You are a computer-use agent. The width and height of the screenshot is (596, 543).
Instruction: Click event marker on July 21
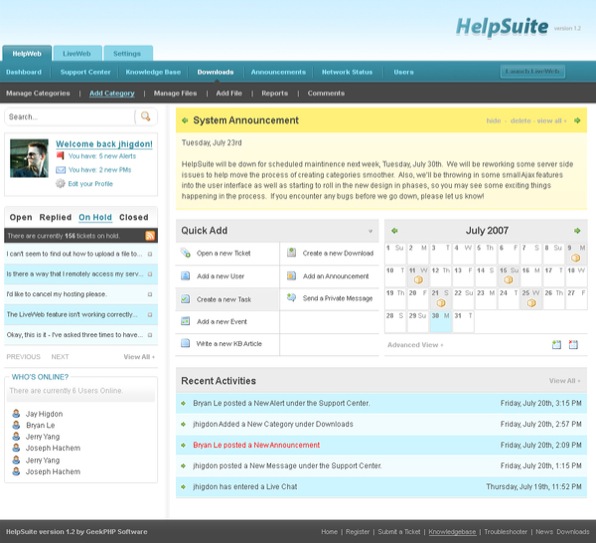point(441,303)
